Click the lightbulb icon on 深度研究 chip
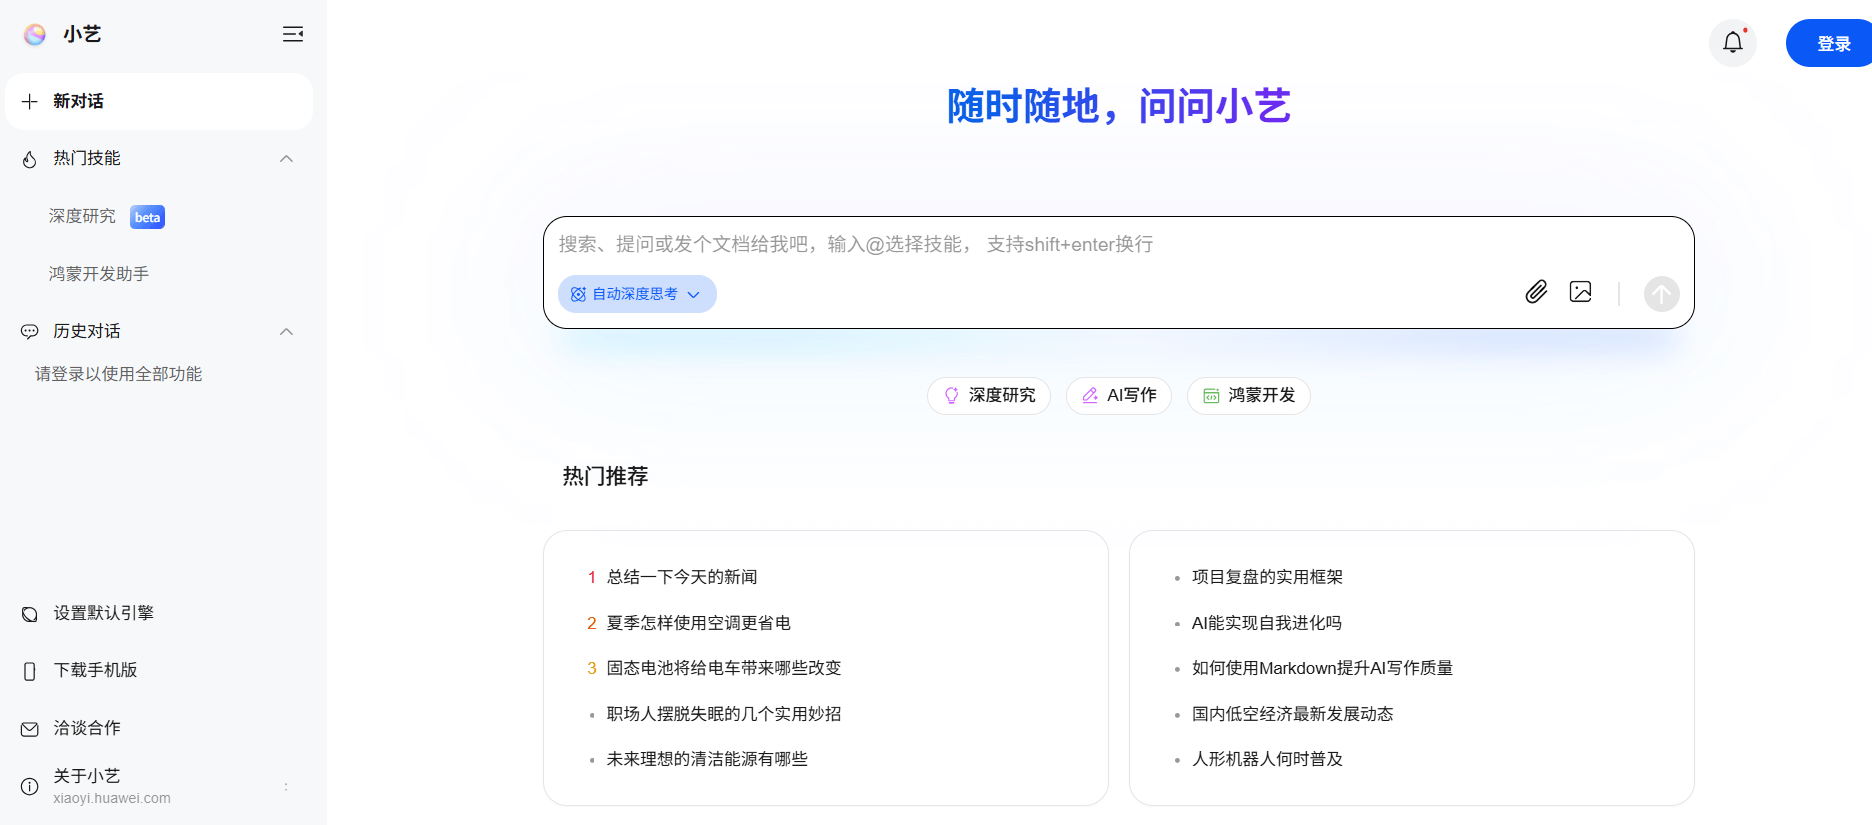The image size is (1872, 825). (x=952, y=396)
